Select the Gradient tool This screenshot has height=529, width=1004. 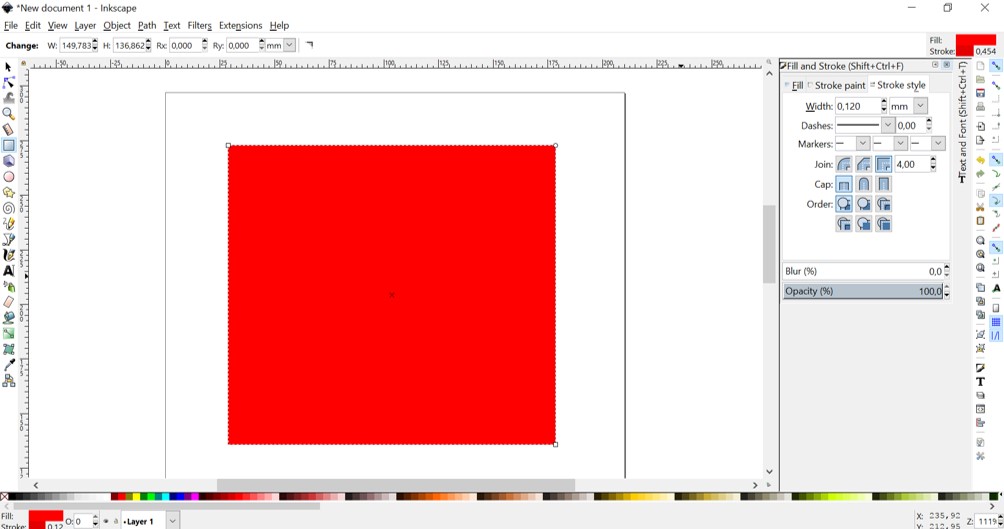(x=8, y=334)
